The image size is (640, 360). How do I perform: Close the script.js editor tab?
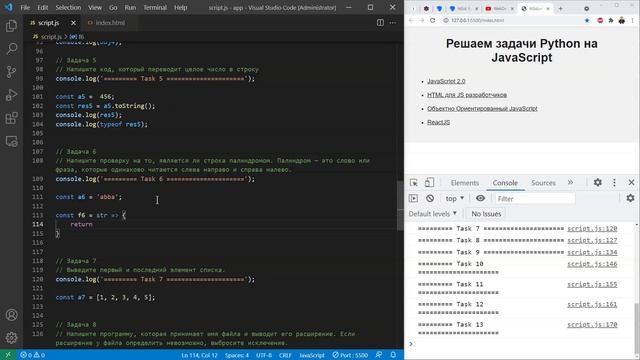[73, 23]
